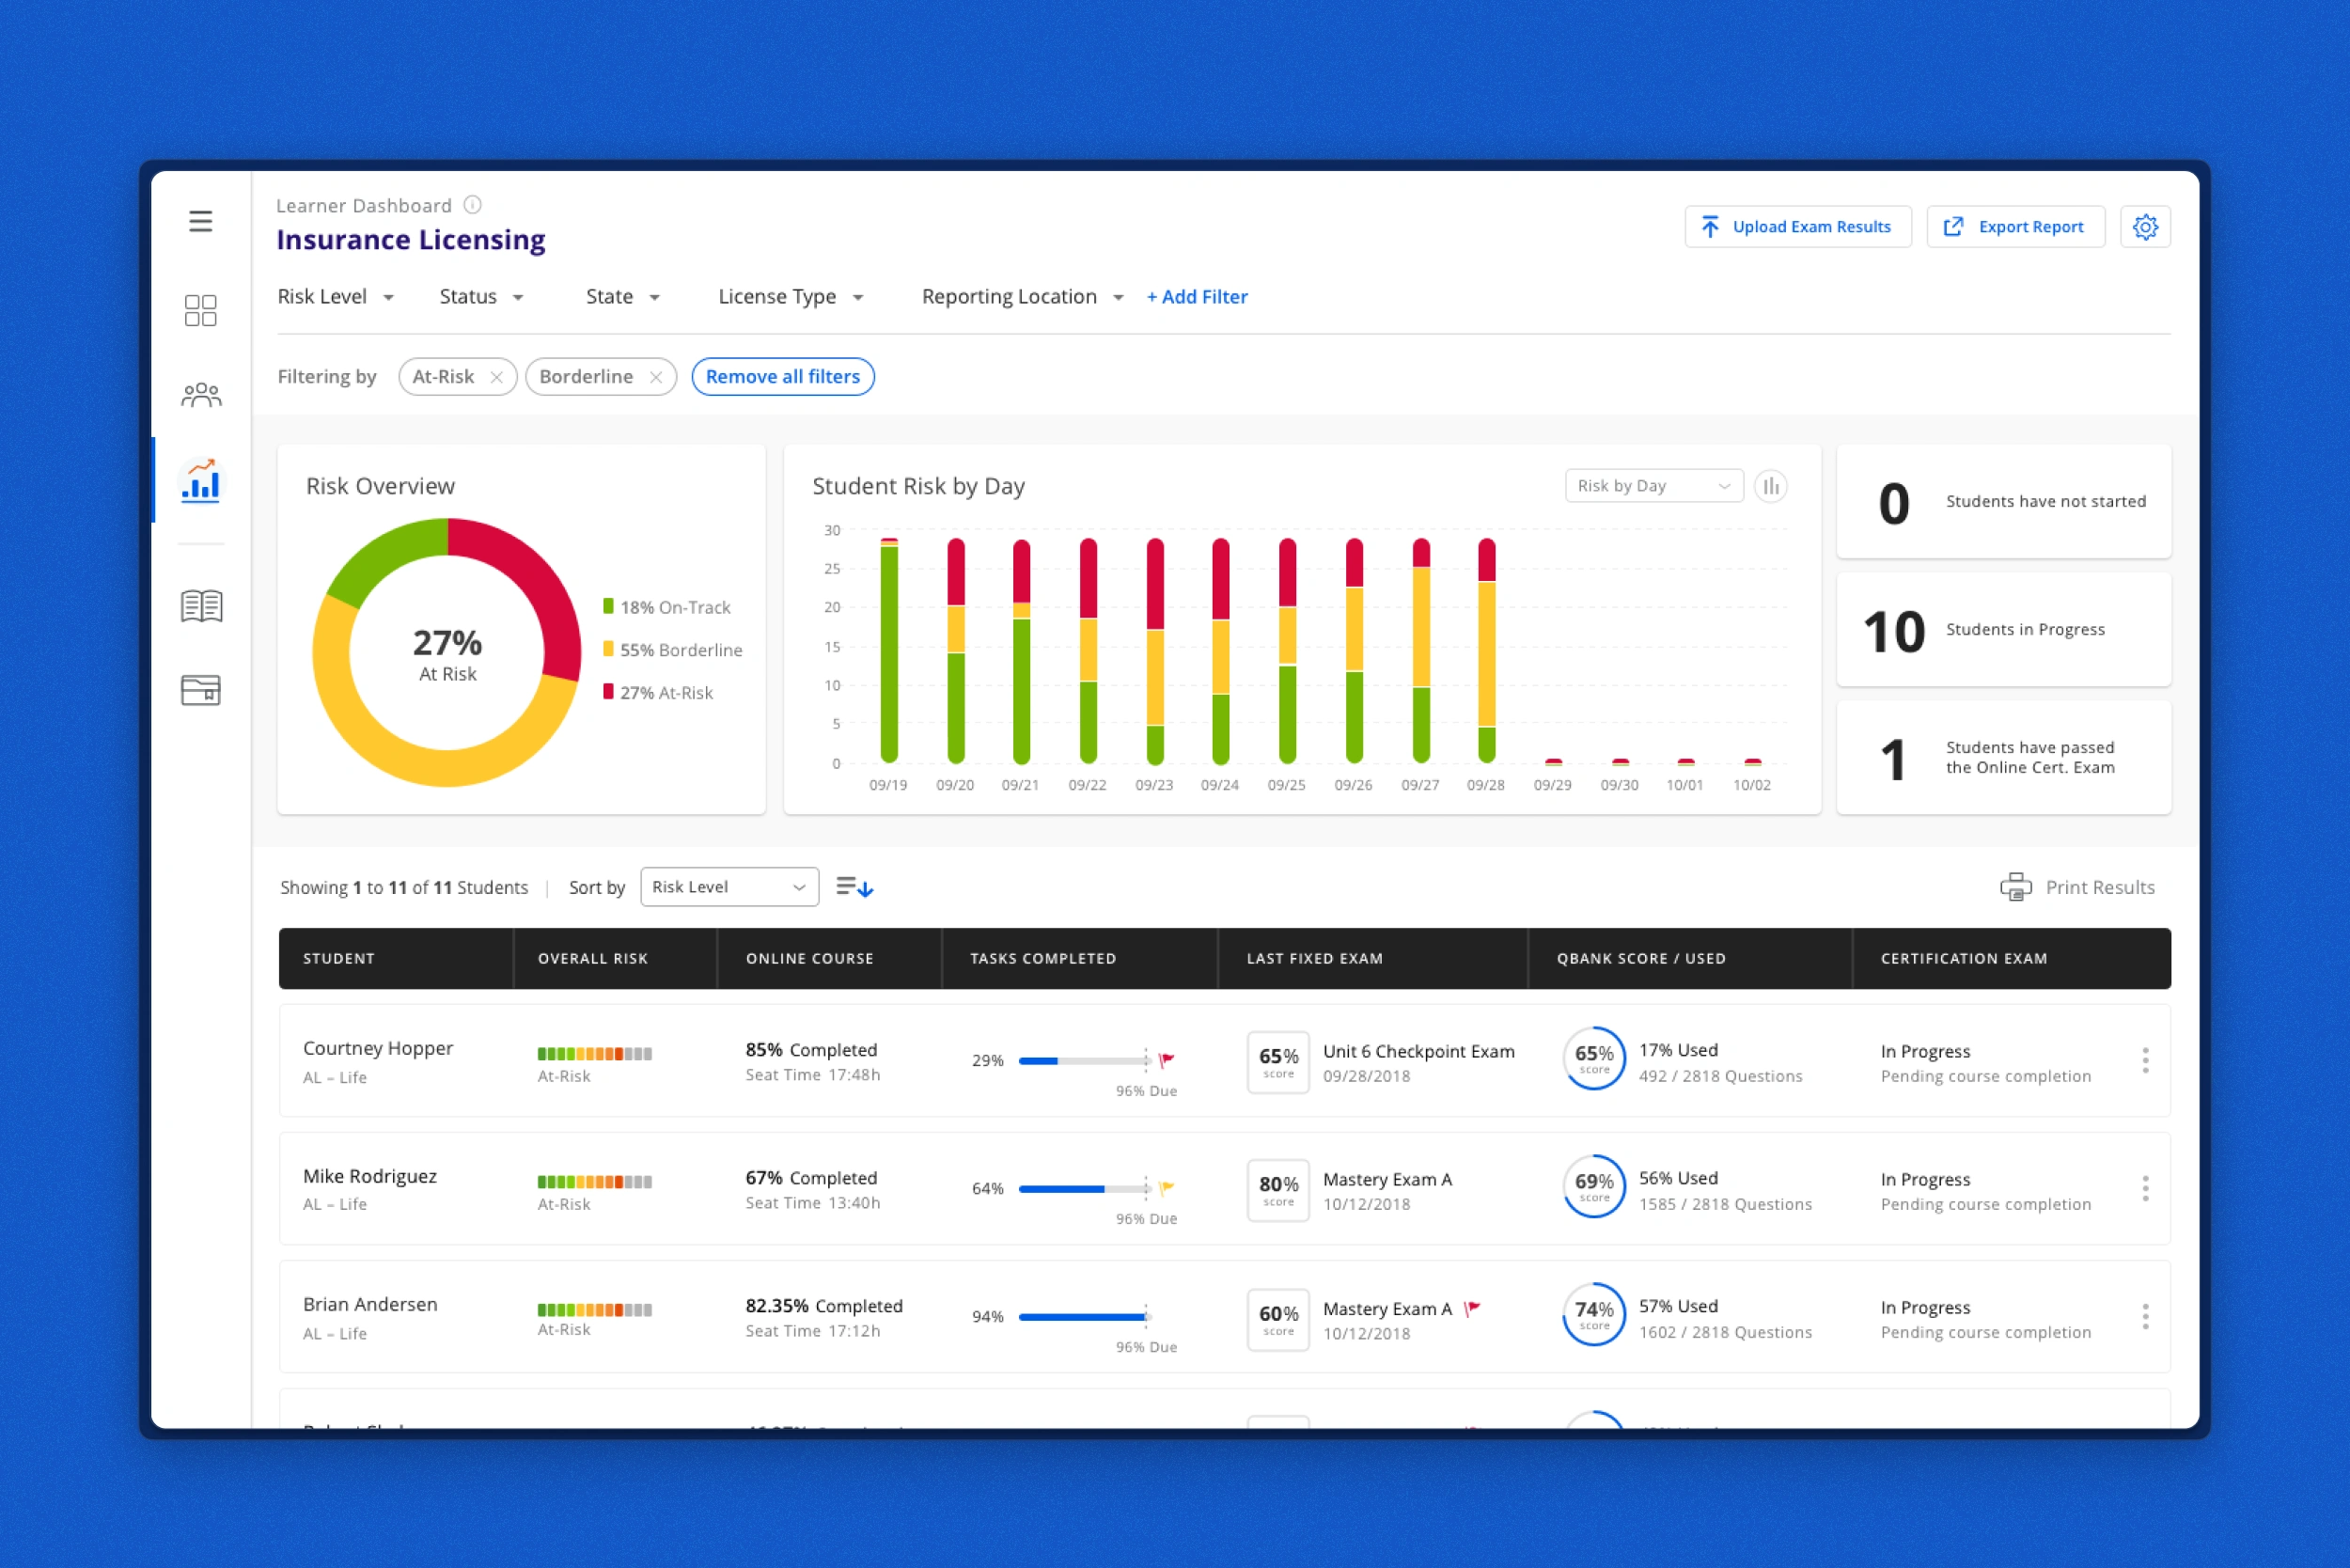Open the learners group icon in sidebar
Image resolution: width=2350 pixels, height=1568 pixels.
[200, 396]
